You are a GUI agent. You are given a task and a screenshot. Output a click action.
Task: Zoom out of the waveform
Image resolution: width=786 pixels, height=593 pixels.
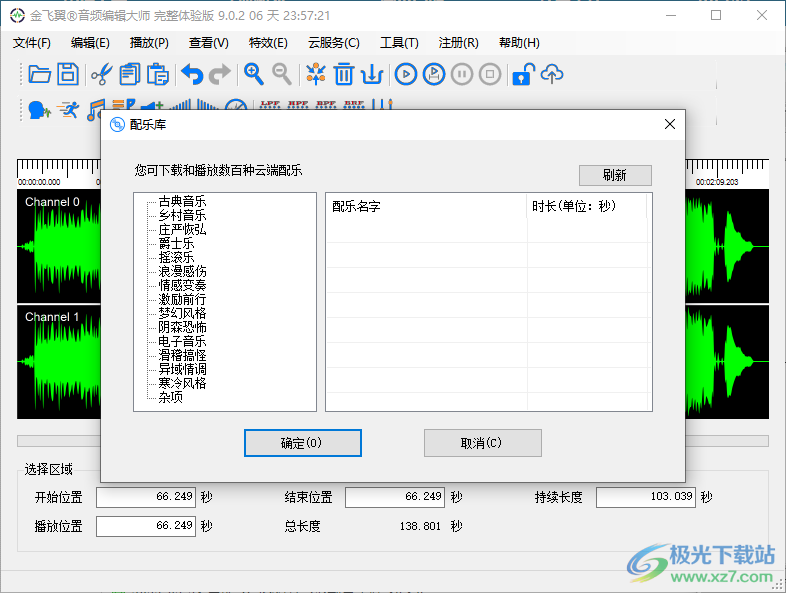[282, 74]
